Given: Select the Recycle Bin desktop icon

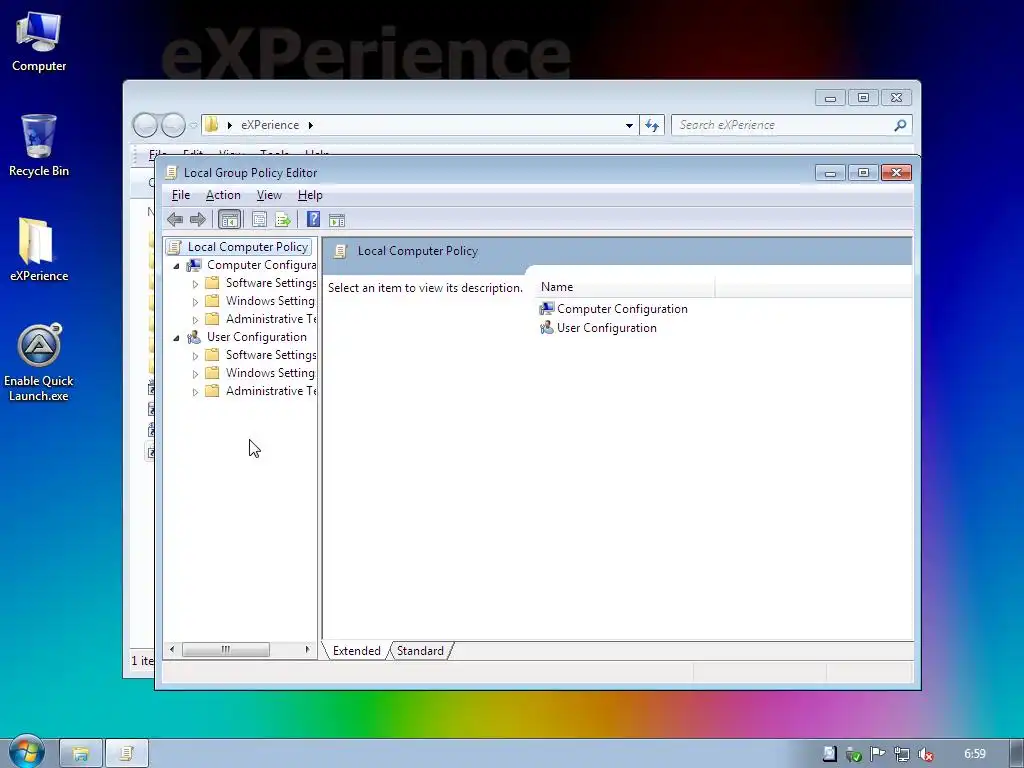Looking at the screenshot, I should (39, 145).
